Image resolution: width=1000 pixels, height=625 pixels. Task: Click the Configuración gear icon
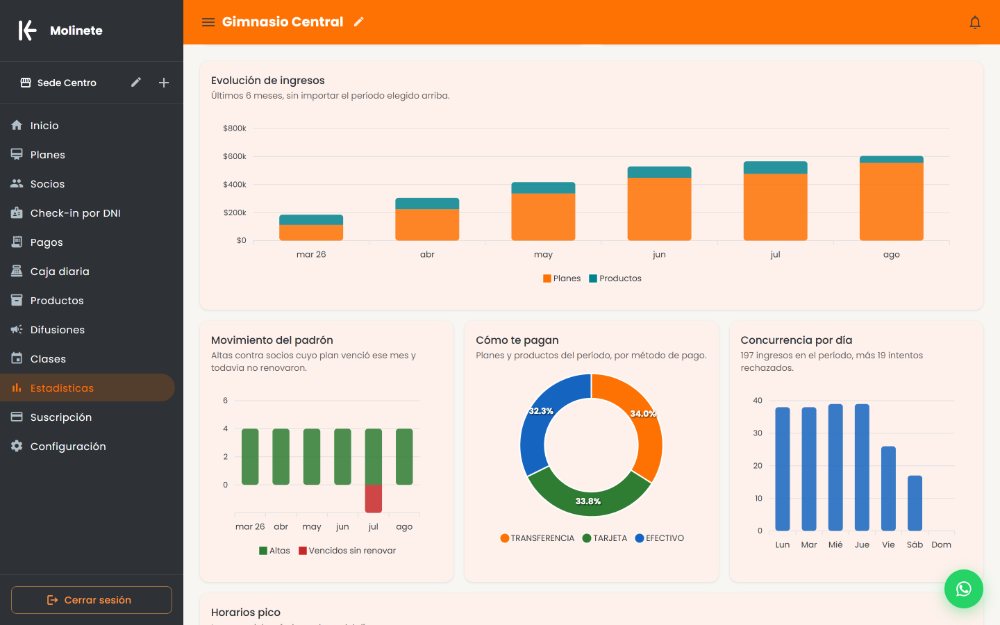(x=17, y=446)
